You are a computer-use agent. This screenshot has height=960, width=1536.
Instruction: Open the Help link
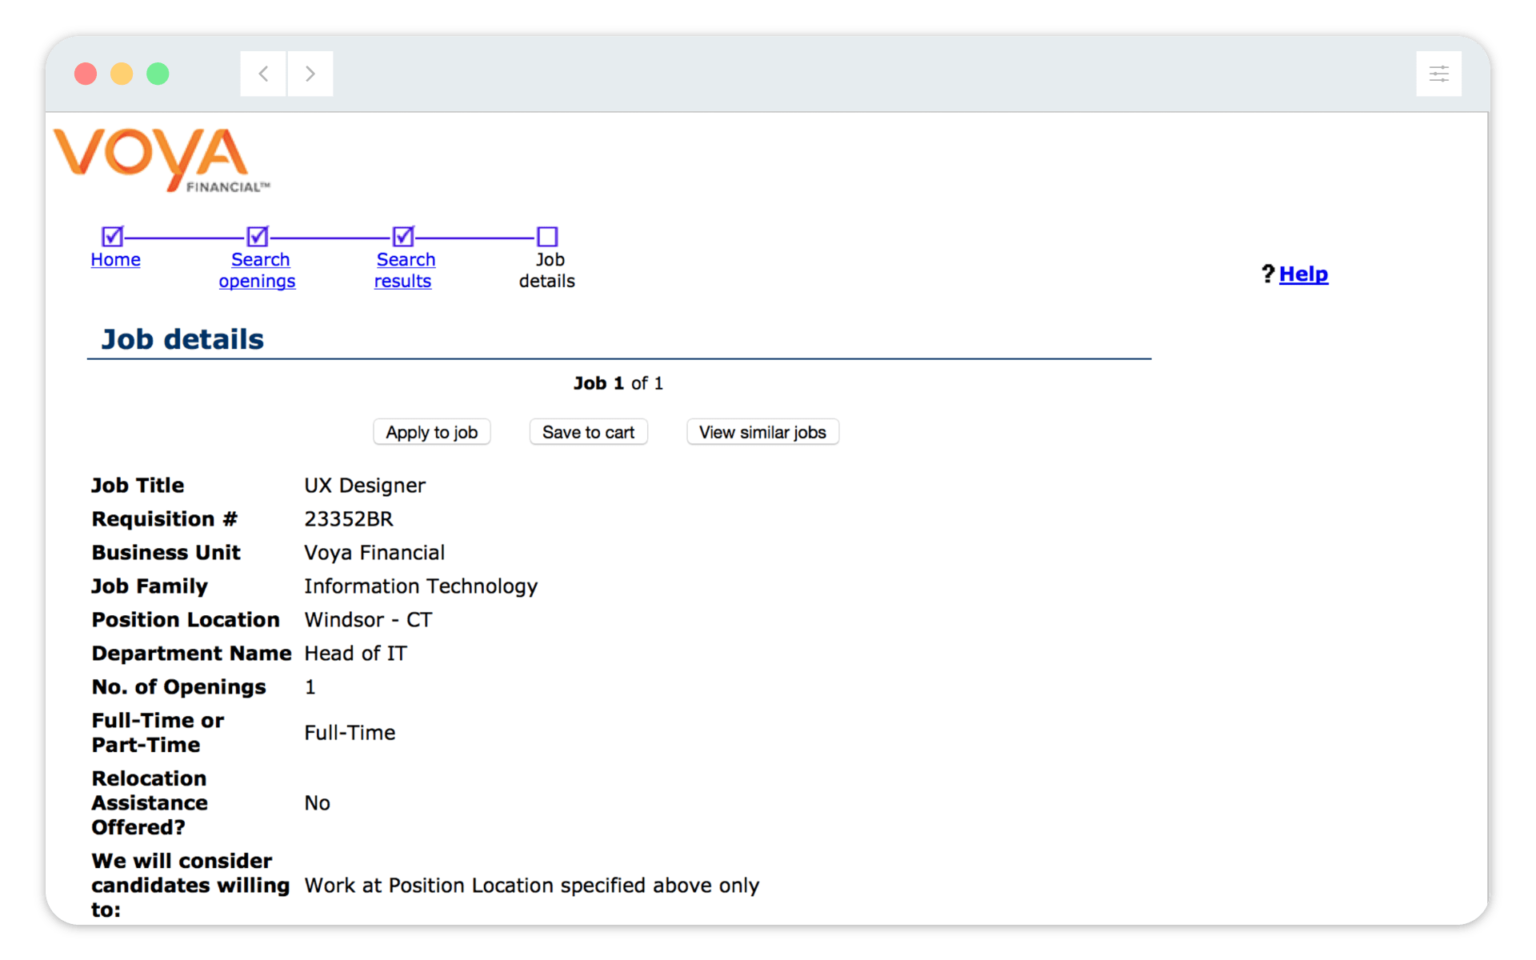pos(1303,273)
